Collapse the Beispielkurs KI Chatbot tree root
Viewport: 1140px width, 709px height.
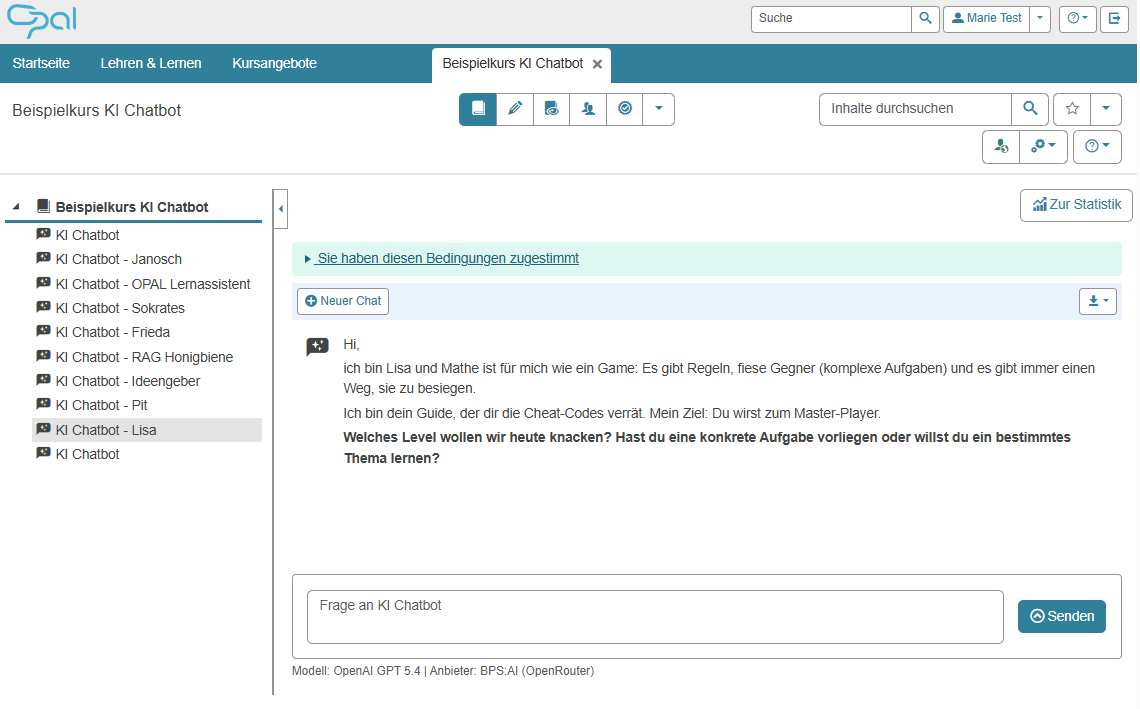(x=16, y=207)
